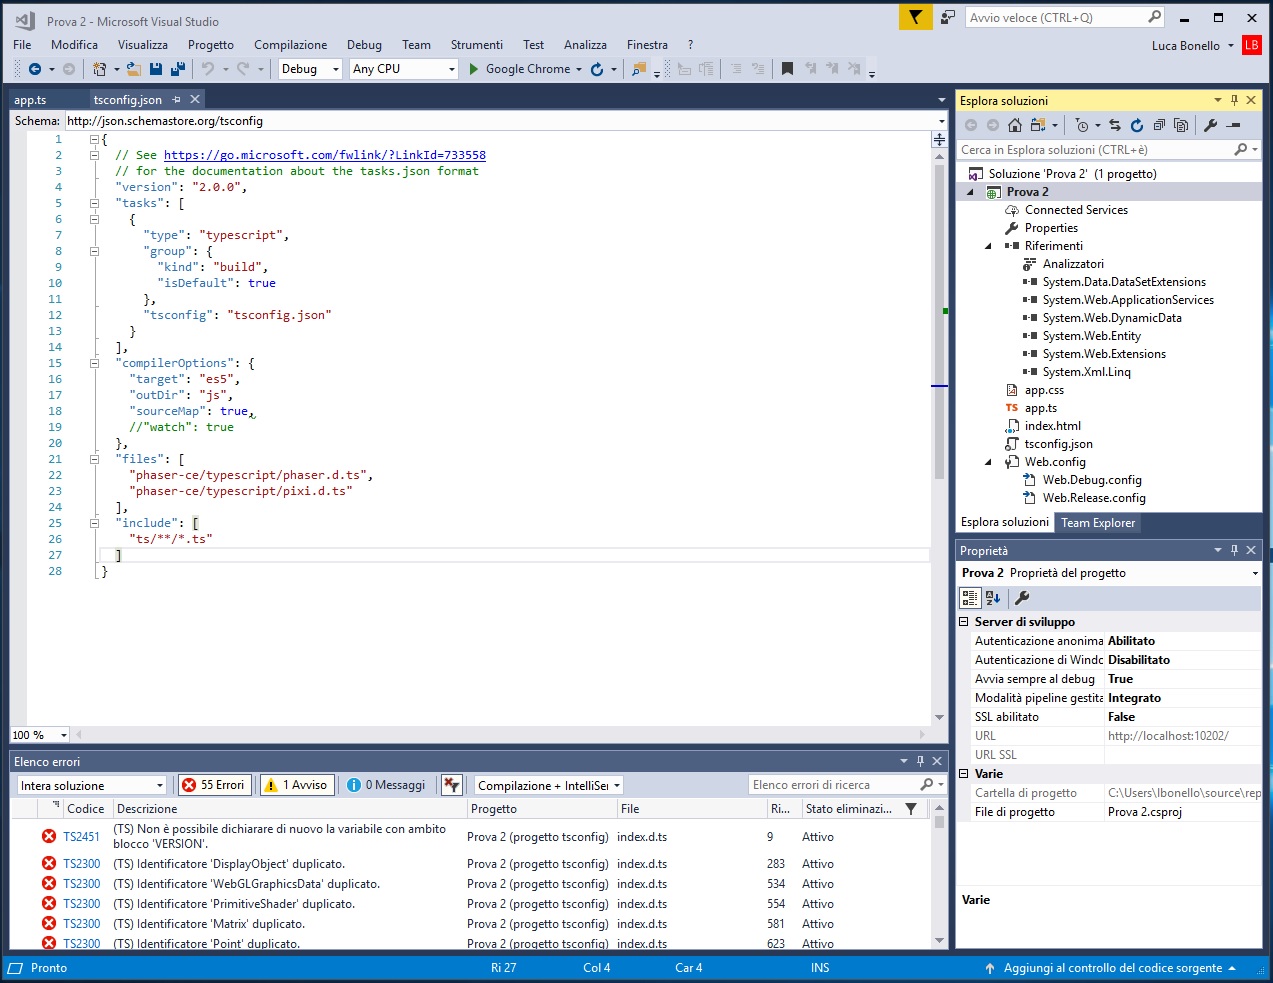Open the Compilazione menu
This screenshot has width=1273, height=983.
click(290, 45)
